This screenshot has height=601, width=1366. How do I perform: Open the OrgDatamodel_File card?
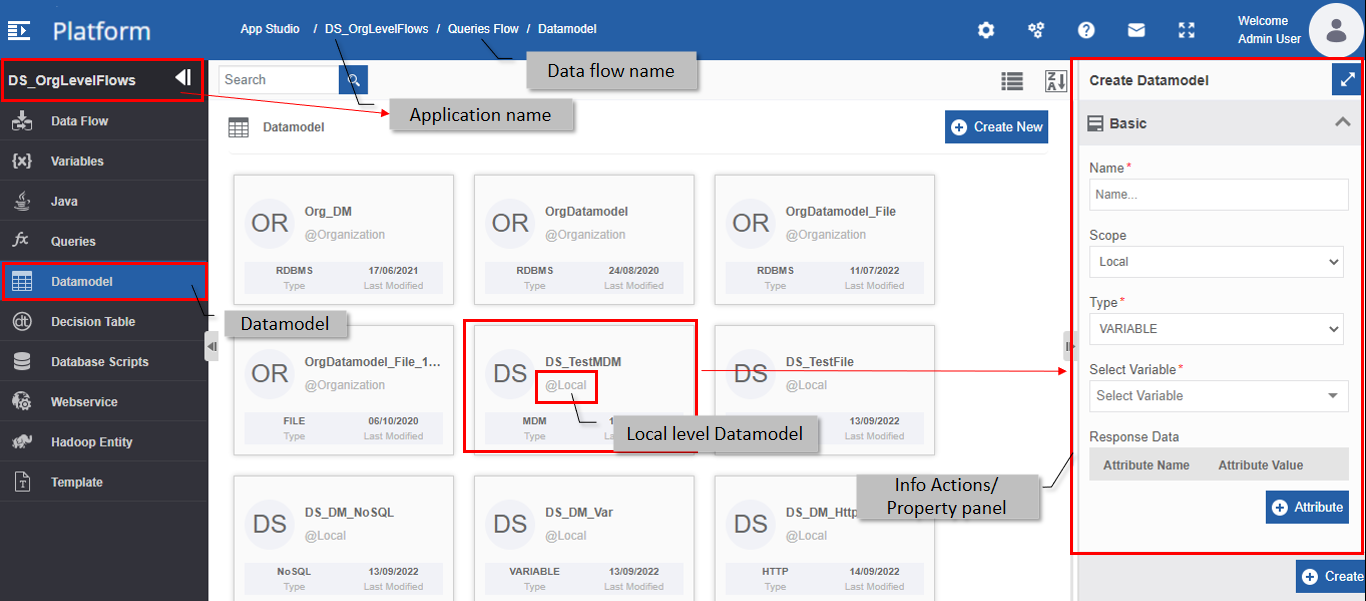(824, 239)
